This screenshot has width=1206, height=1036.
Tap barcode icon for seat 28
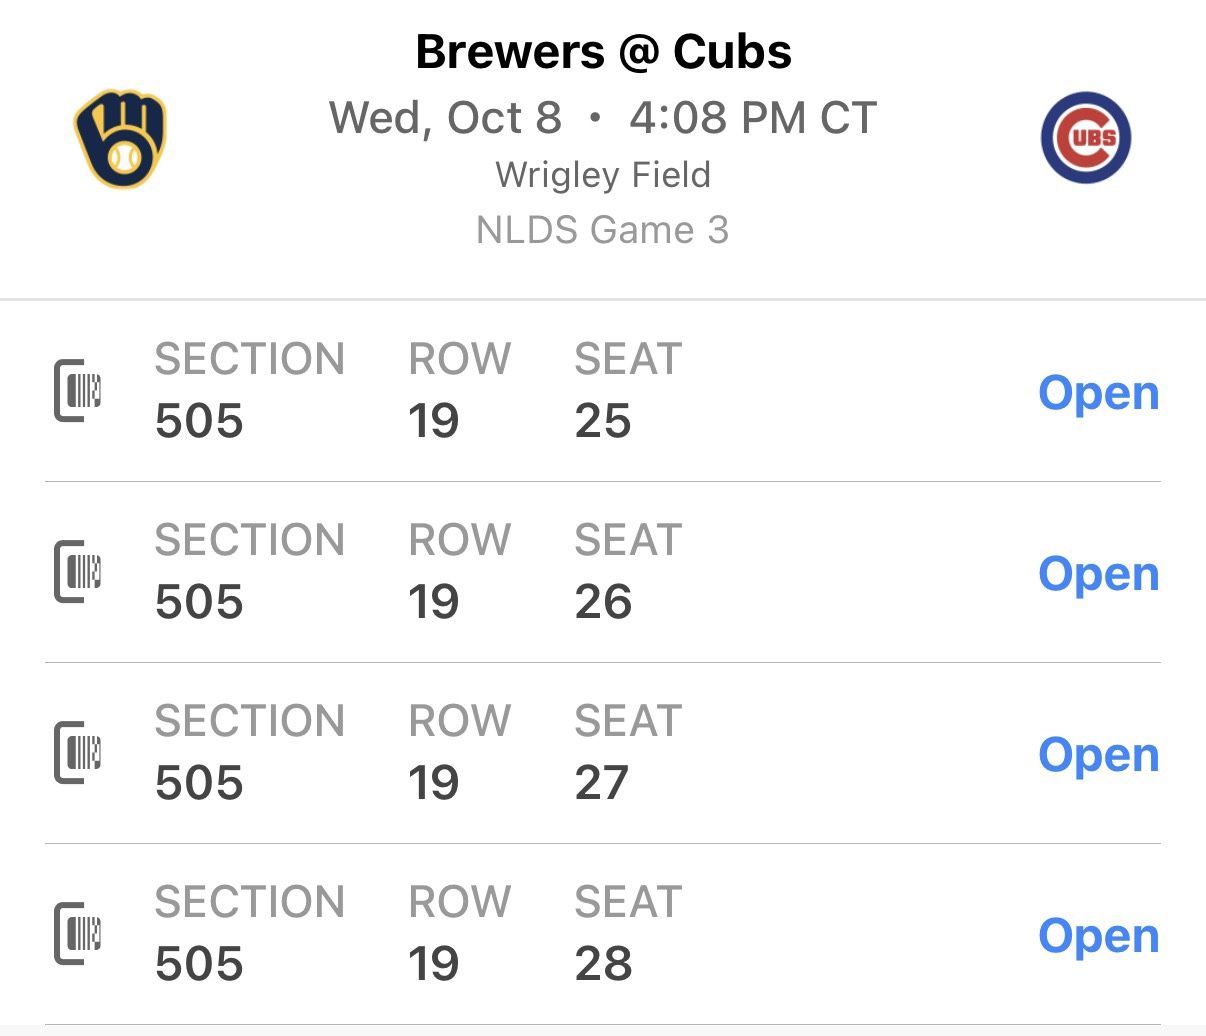coord(78,933)
